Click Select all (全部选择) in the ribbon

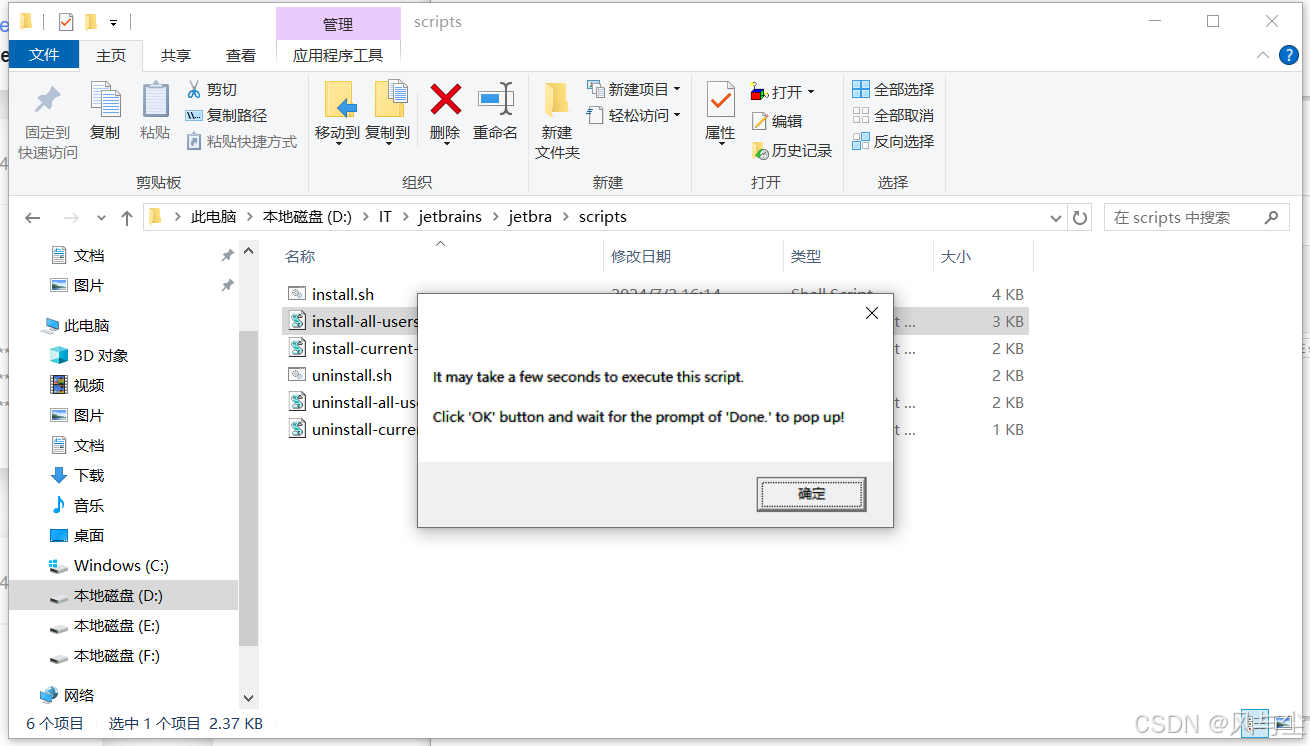[893, 89]
